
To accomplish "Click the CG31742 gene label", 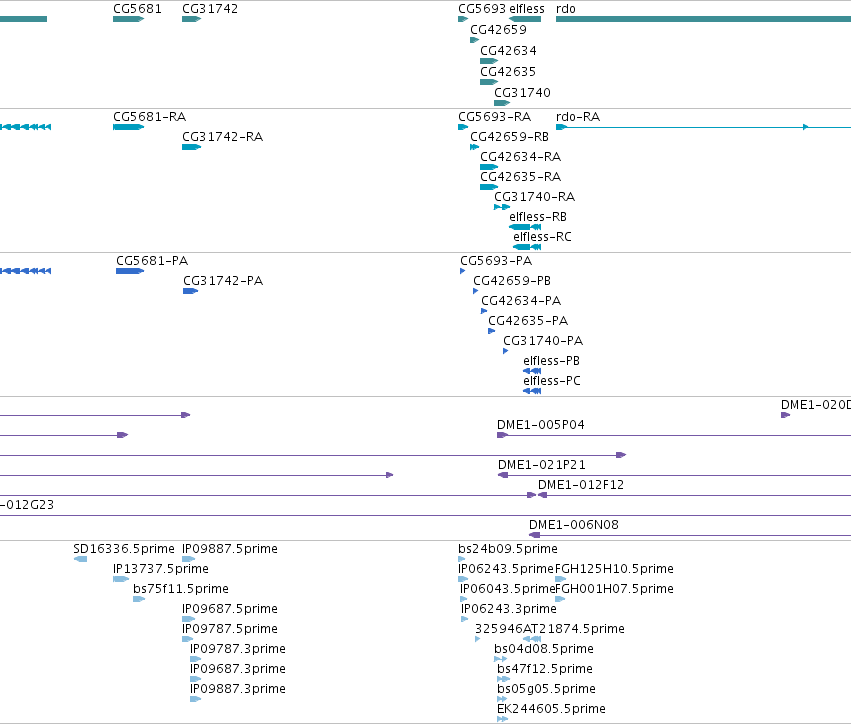I will 210,9.
